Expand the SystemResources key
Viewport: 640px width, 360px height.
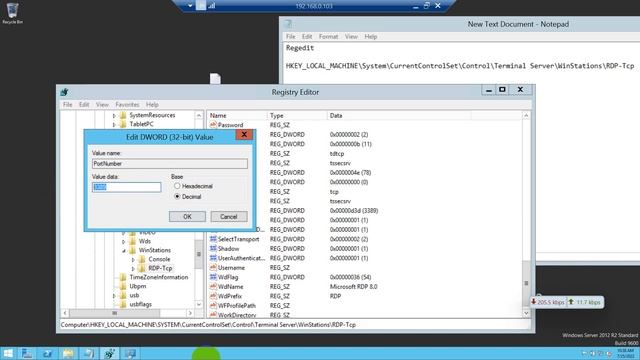[x=114, y=116]
